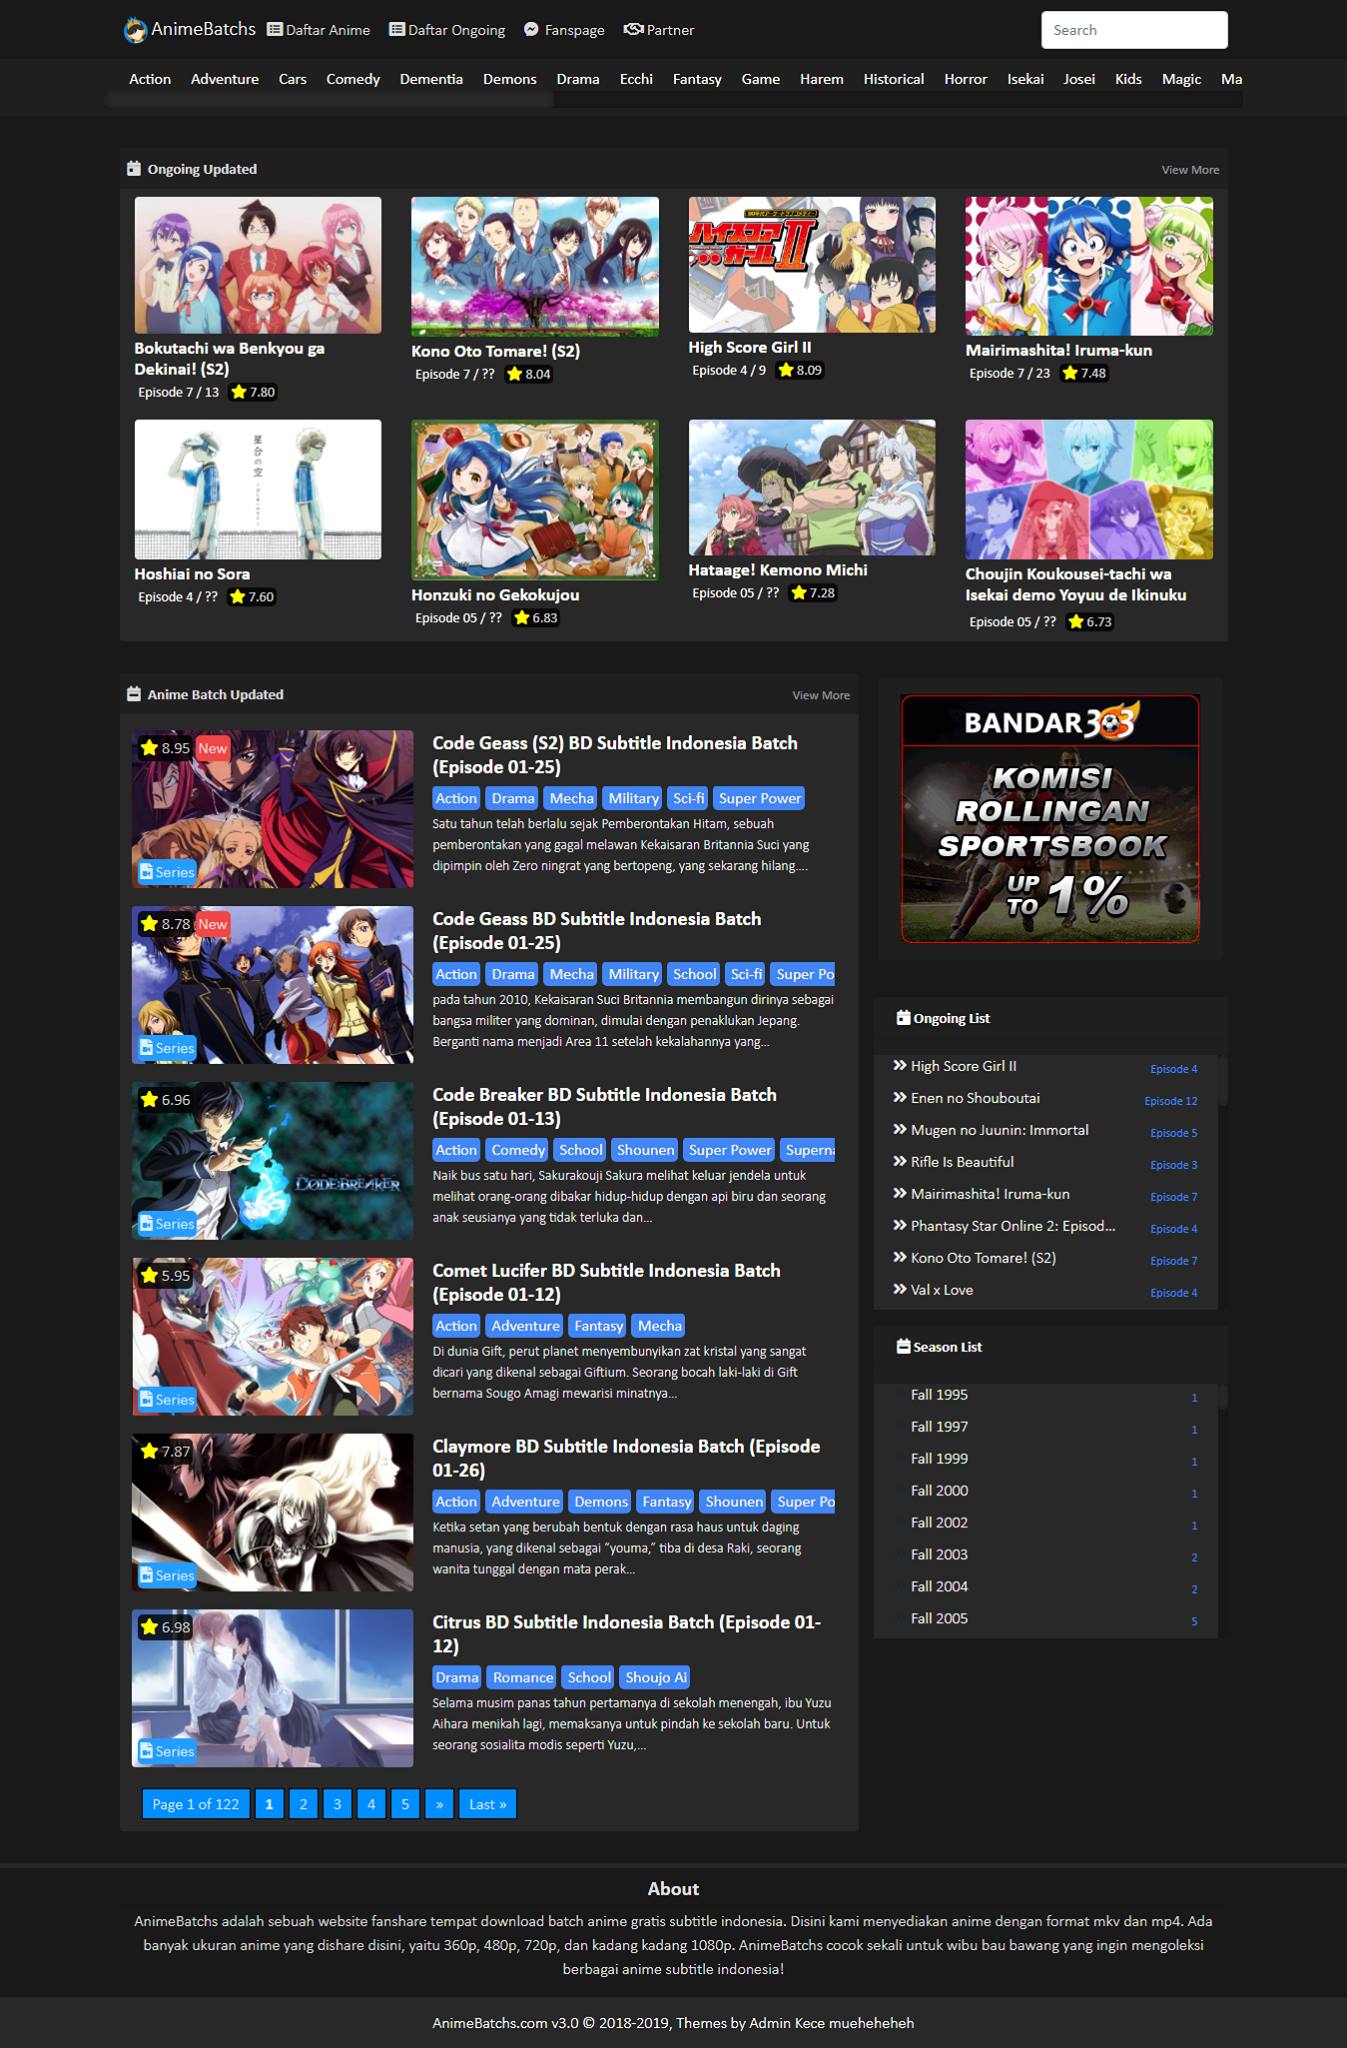1347x2048 pixels.
Task: Jump to the Last » page
Action: pos(487,1804)
